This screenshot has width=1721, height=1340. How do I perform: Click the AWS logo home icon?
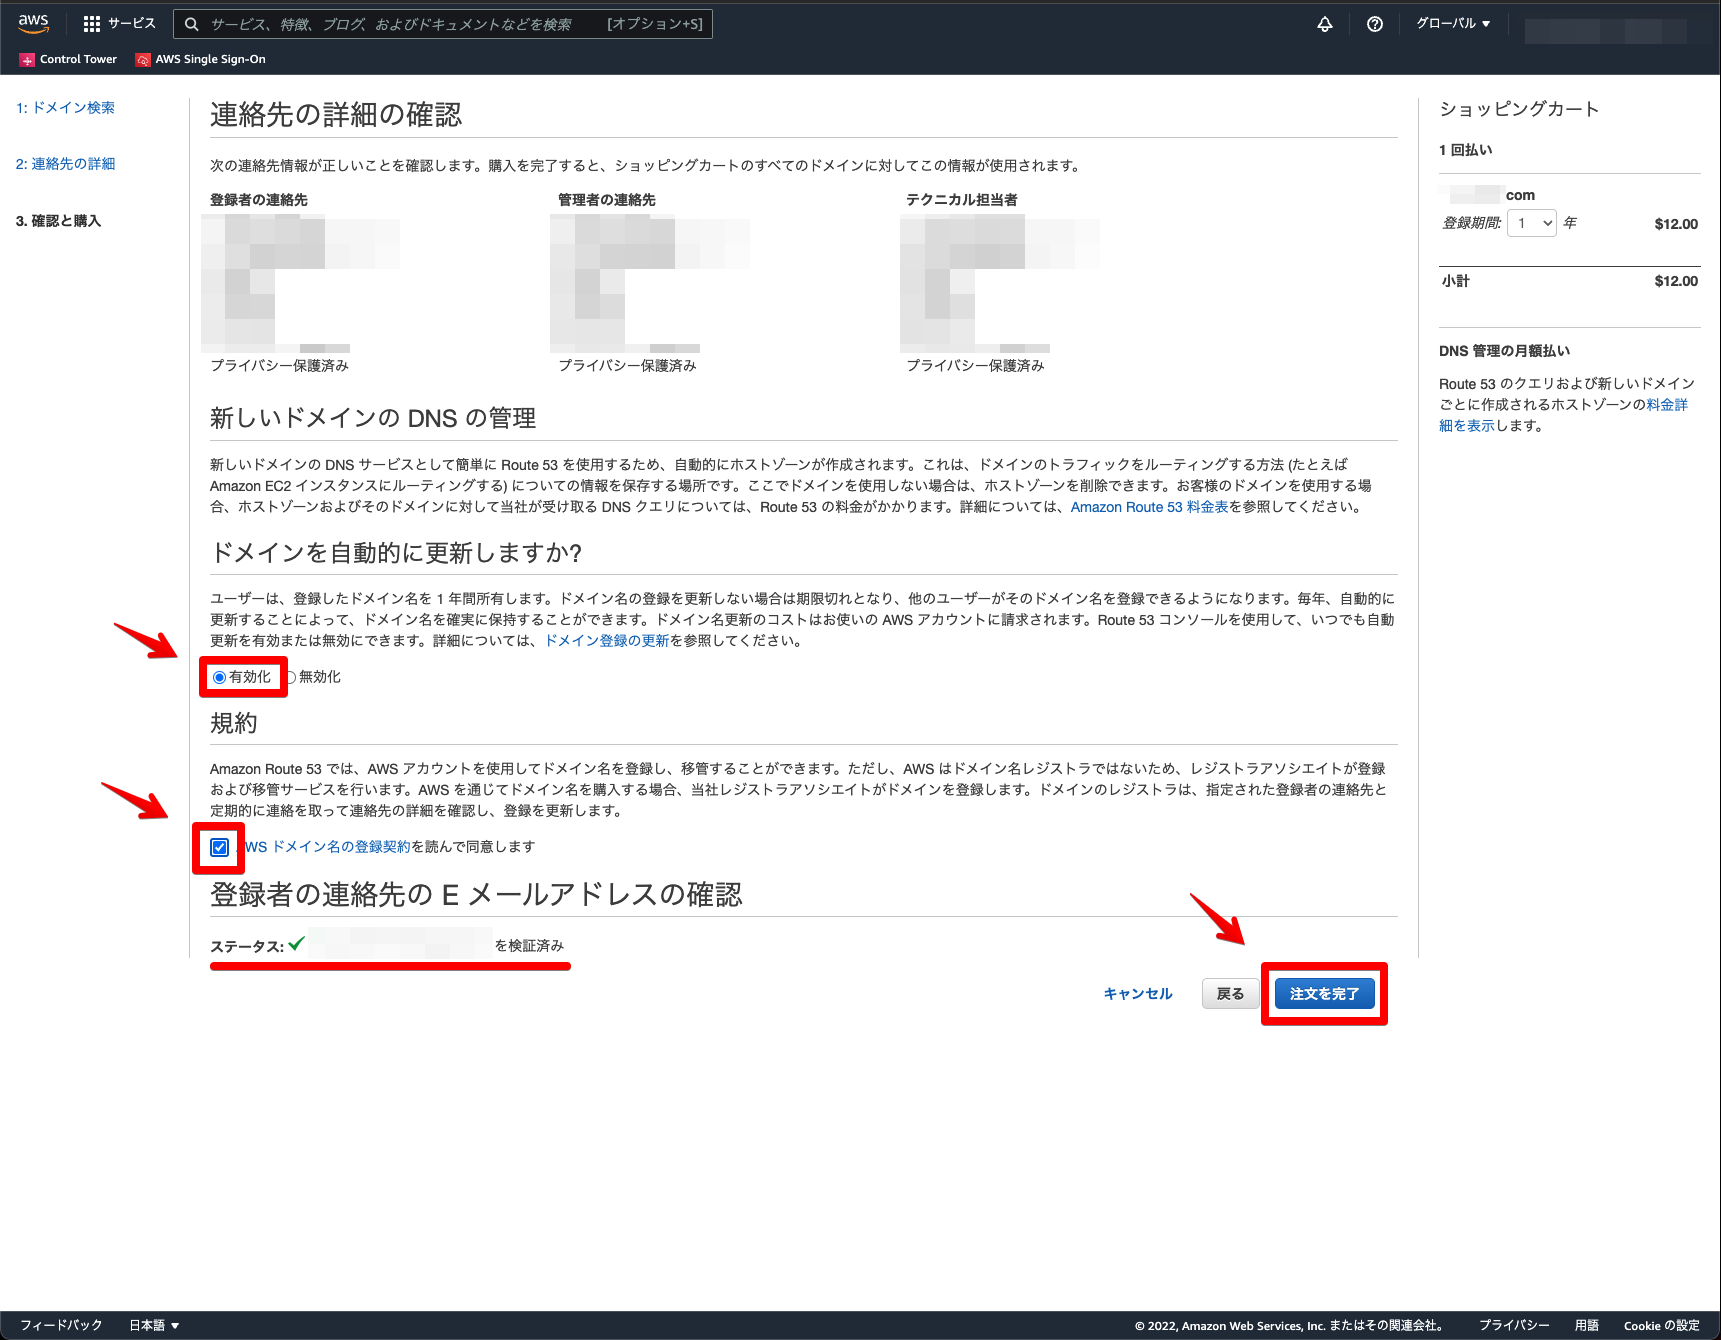click(33, 23)
